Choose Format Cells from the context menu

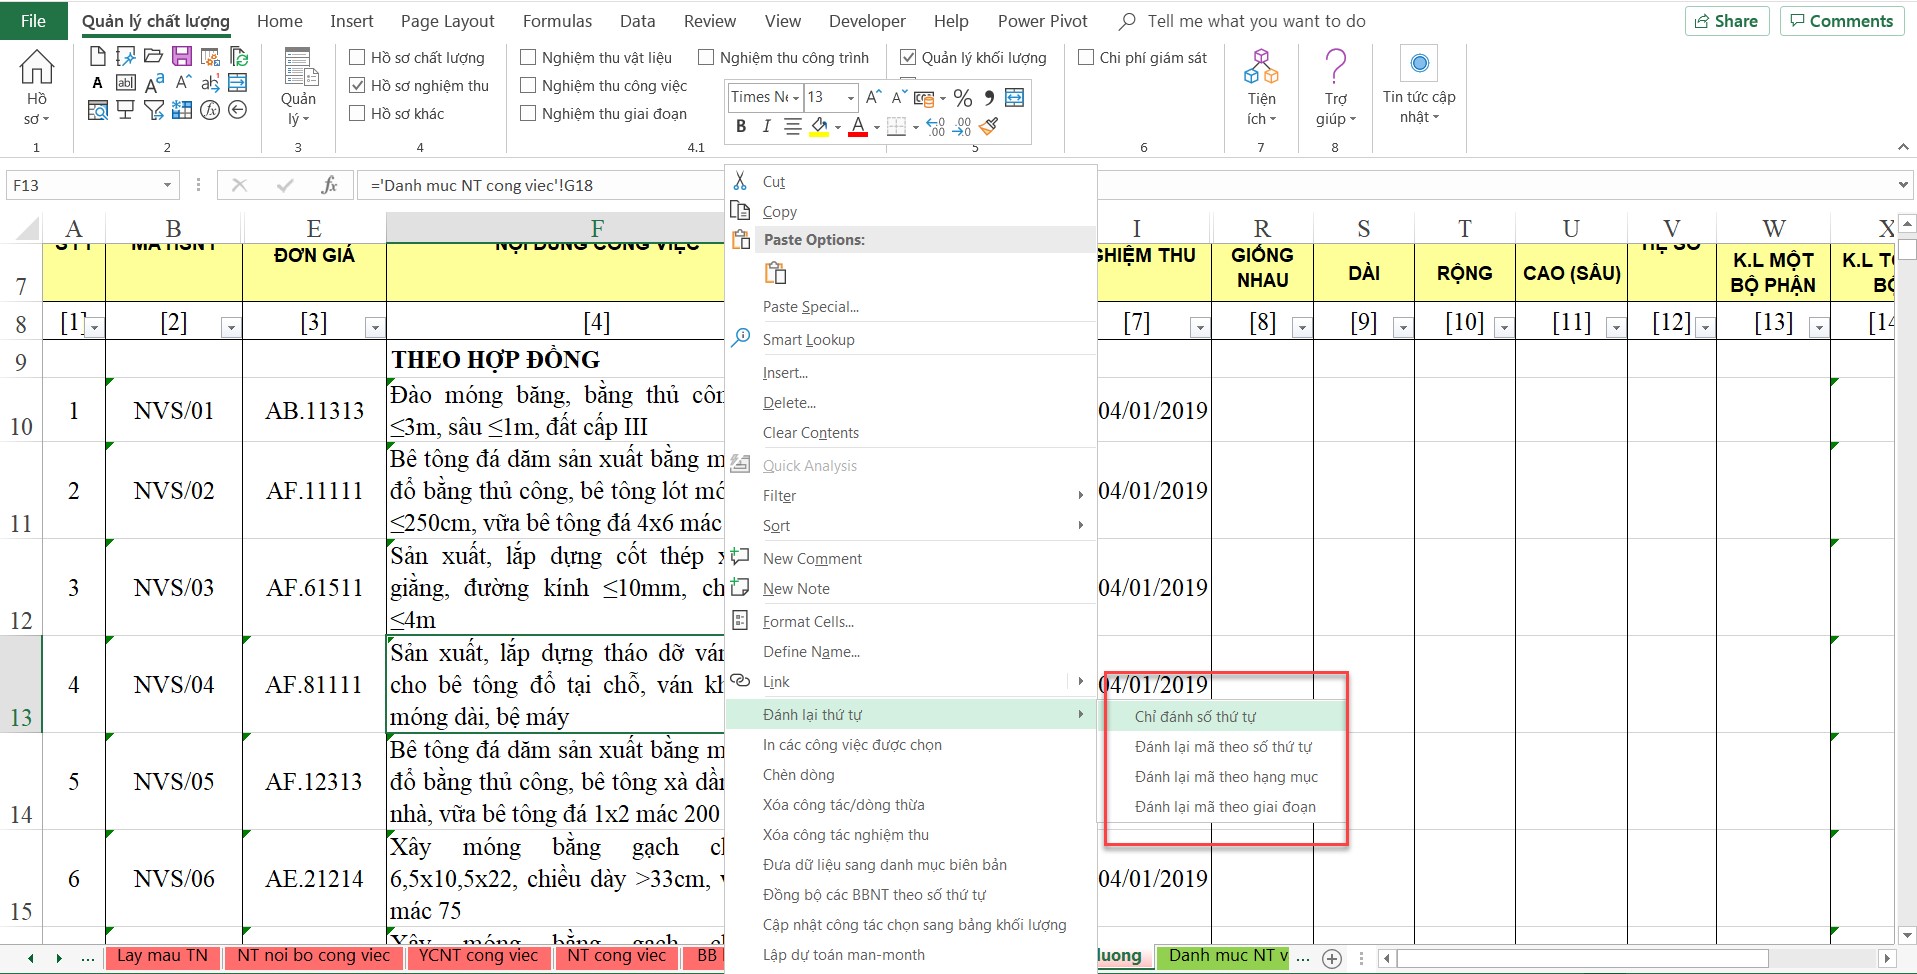click(808, 622)
